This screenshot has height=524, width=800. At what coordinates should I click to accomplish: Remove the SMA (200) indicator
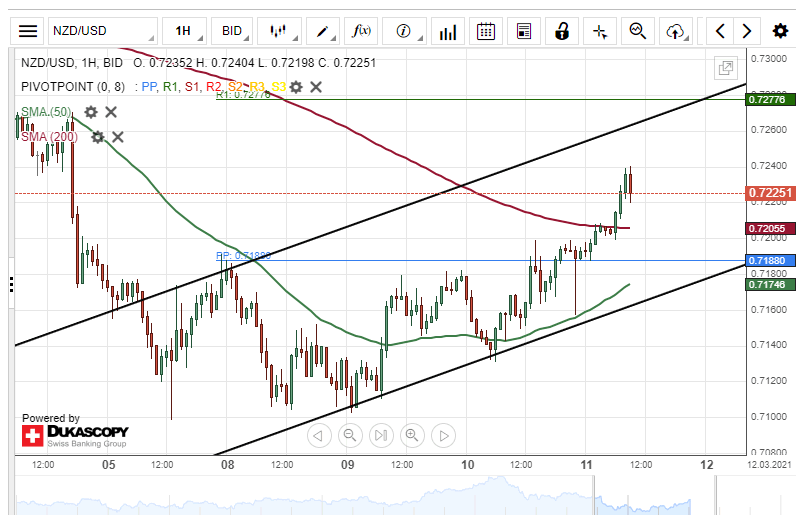(x=118, y=137)
